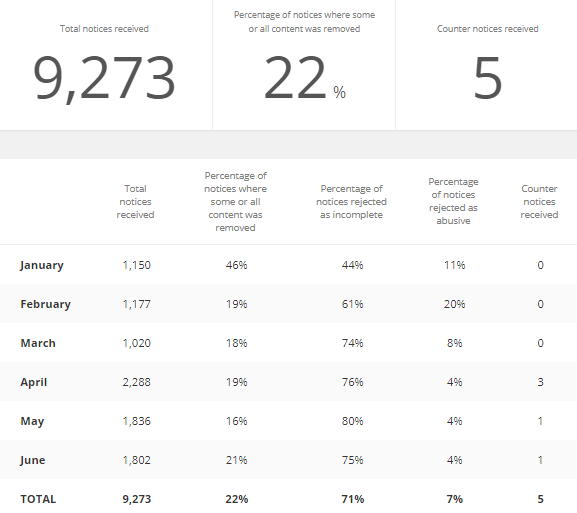Viewport: 577px width, 513px height.
Task: Click January's 46% content removed cell
Action: pyautogui.click(x=236, y=265)
